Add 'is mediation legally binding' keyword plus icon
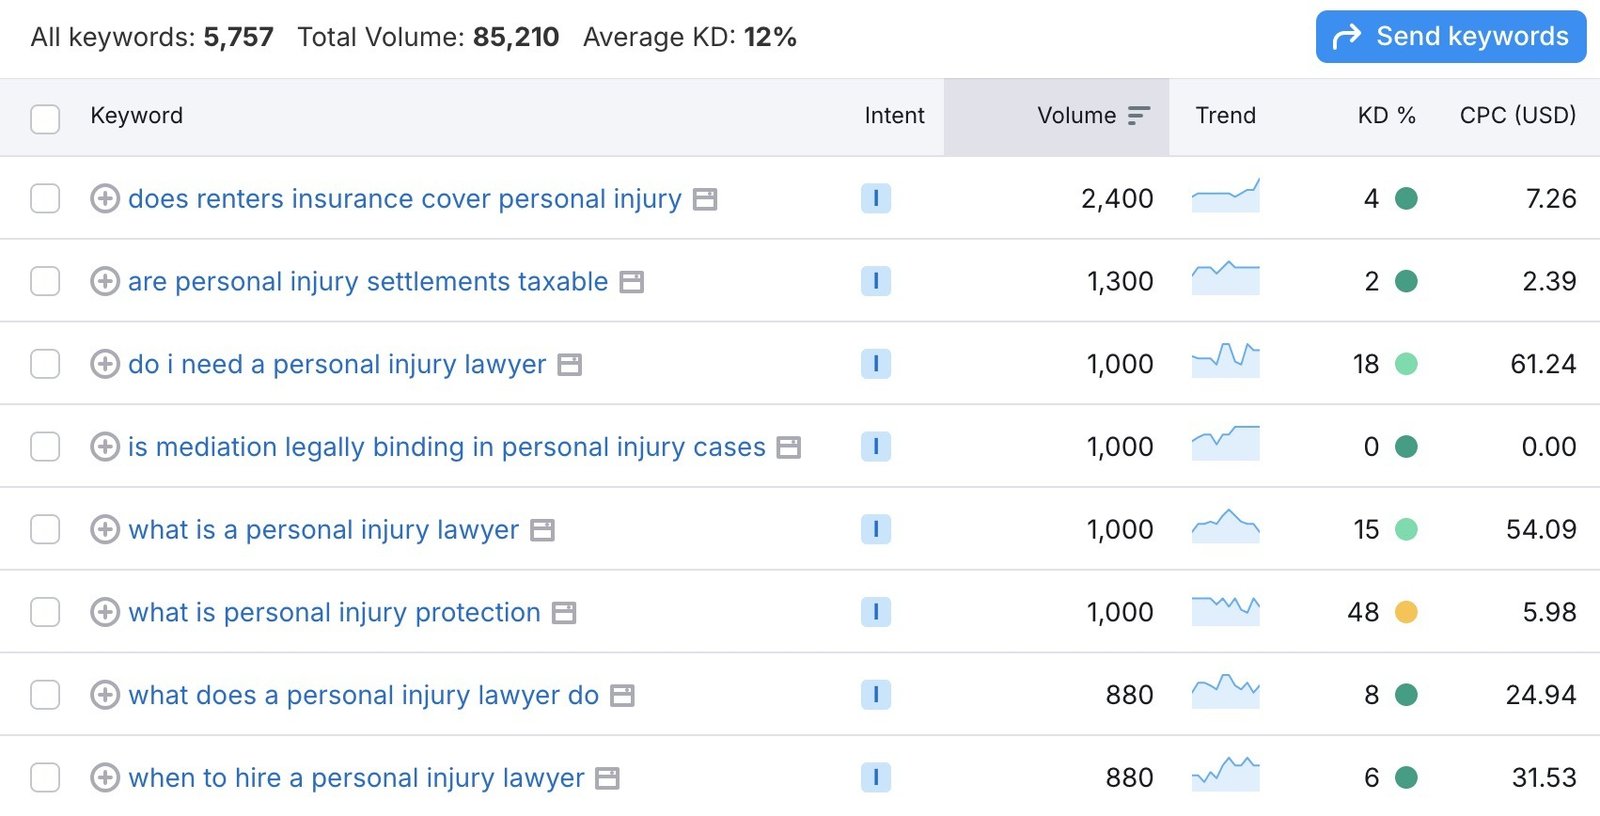 coord(105,446)
